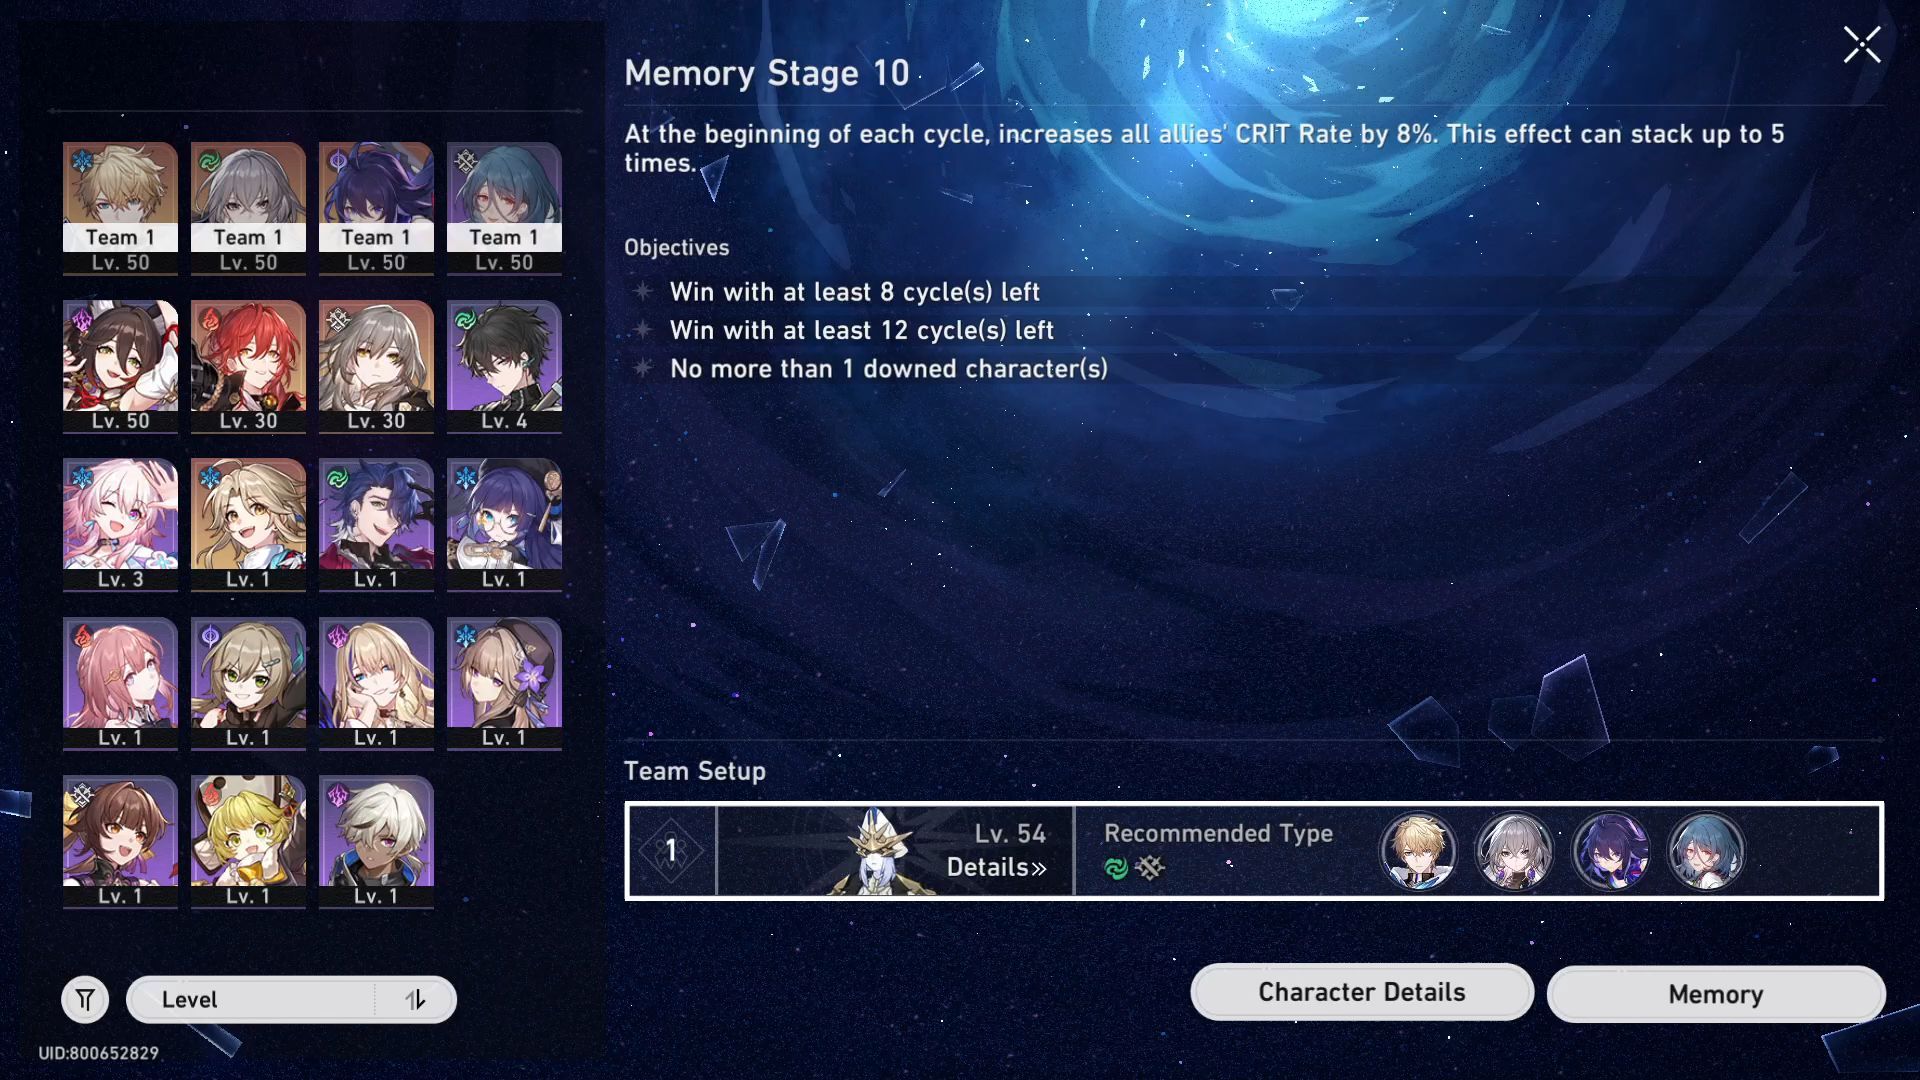Click the Lv. 54 enemy boss portrait
Viewport: 1920px width, 1080px height.
pyautogui.click(x=878, y=851)
